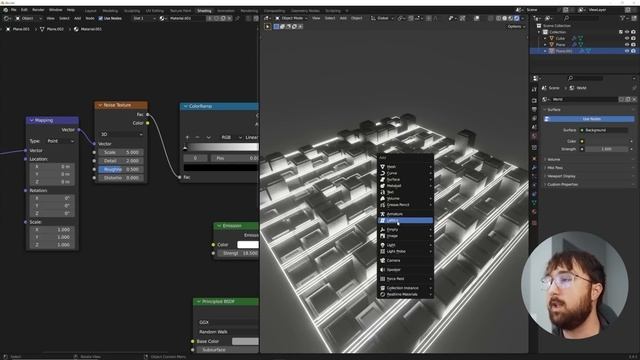Click the Mapping Scale Z value field
The width and height of the screenshot is (640, 360).
click(52, 245)
